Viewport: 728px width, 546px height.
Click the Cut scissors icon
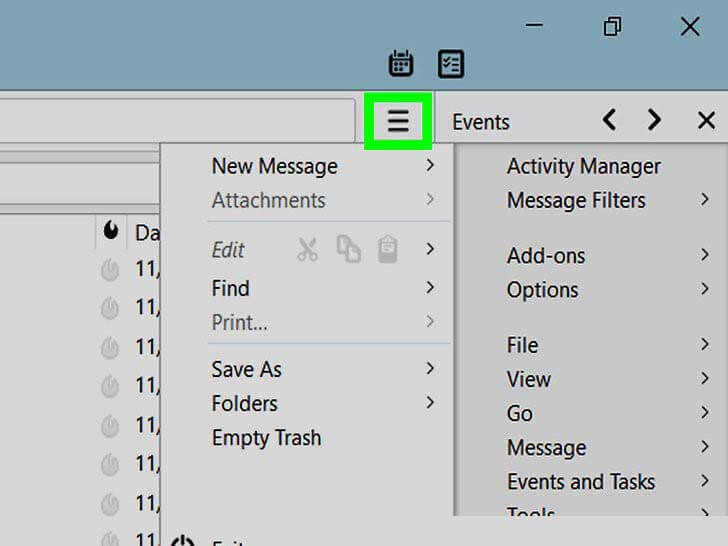tap(308, 250)
